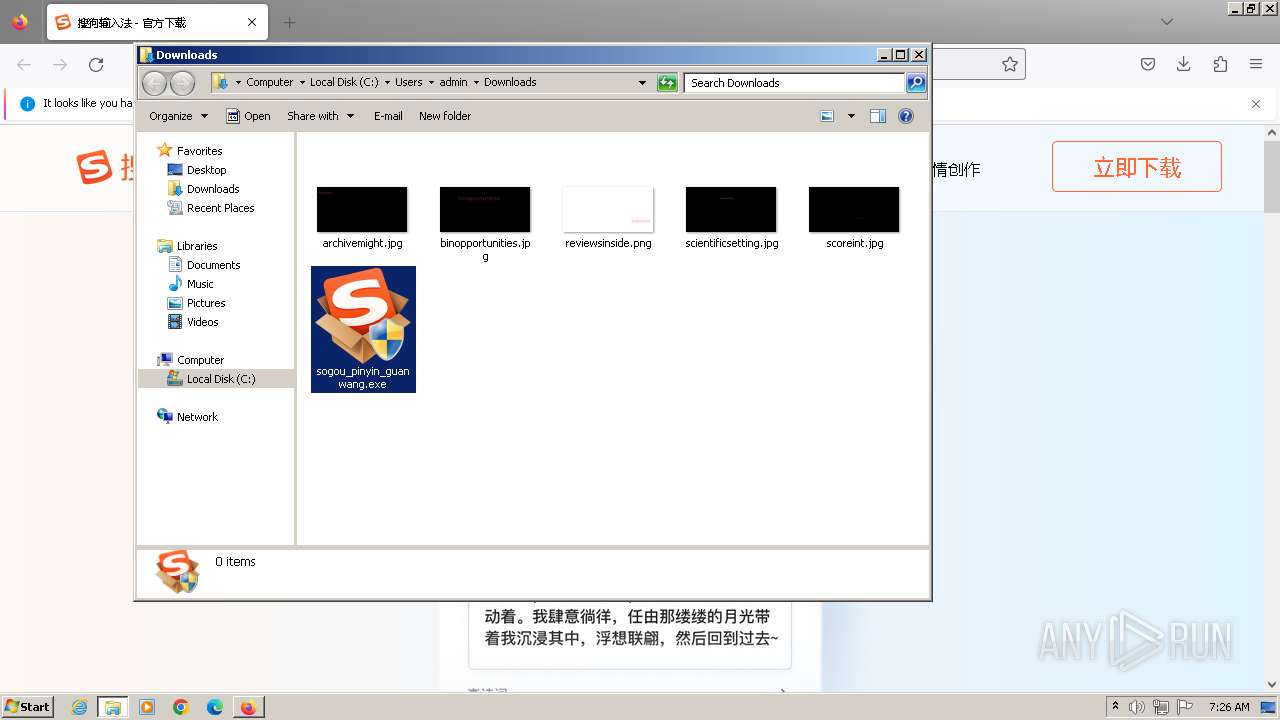Click the E-mail toolbar button
Image resolution: width=1280 pixels, height=720 pixels.
pyautogui.click(x=388, y=116)
